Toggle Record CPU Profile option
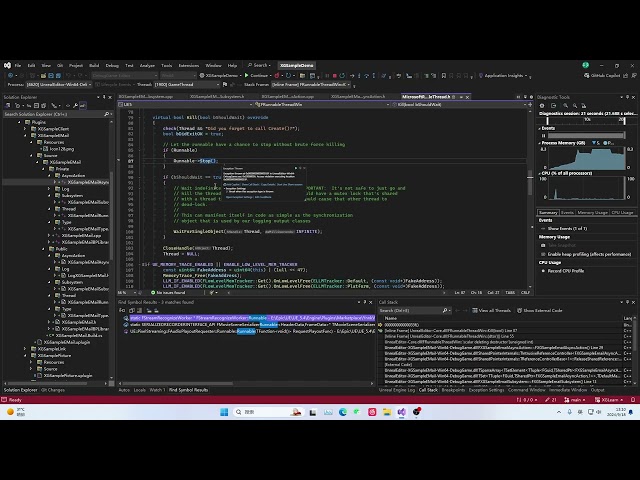 click(x=562, y=271)
